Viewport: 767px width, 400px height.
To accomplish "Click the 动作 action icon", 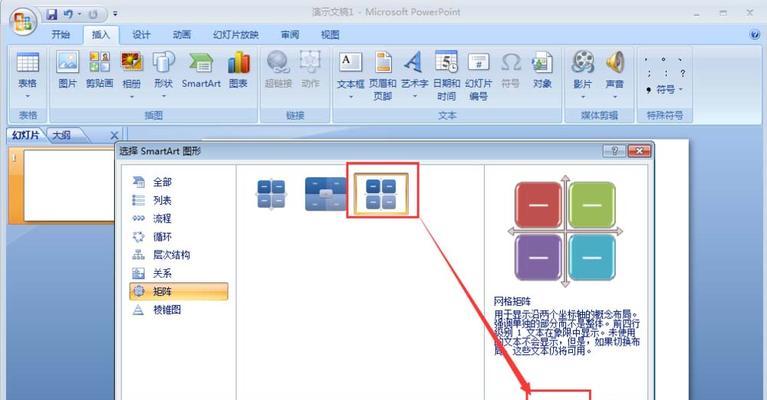I will pos(310,70).
